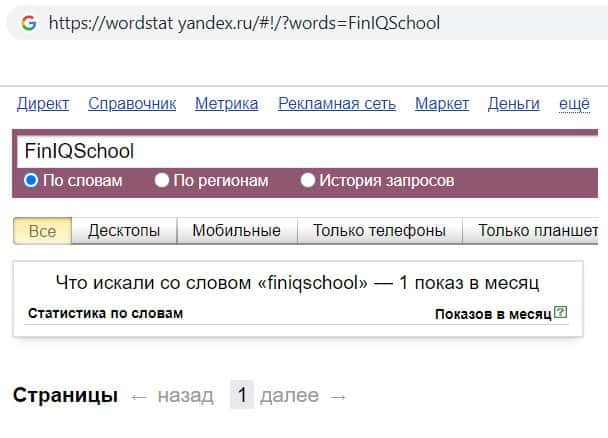Select the История запросов radio button
Image resolution: width=608 pixels, height=438 pixels.
(x=307, y=180)
